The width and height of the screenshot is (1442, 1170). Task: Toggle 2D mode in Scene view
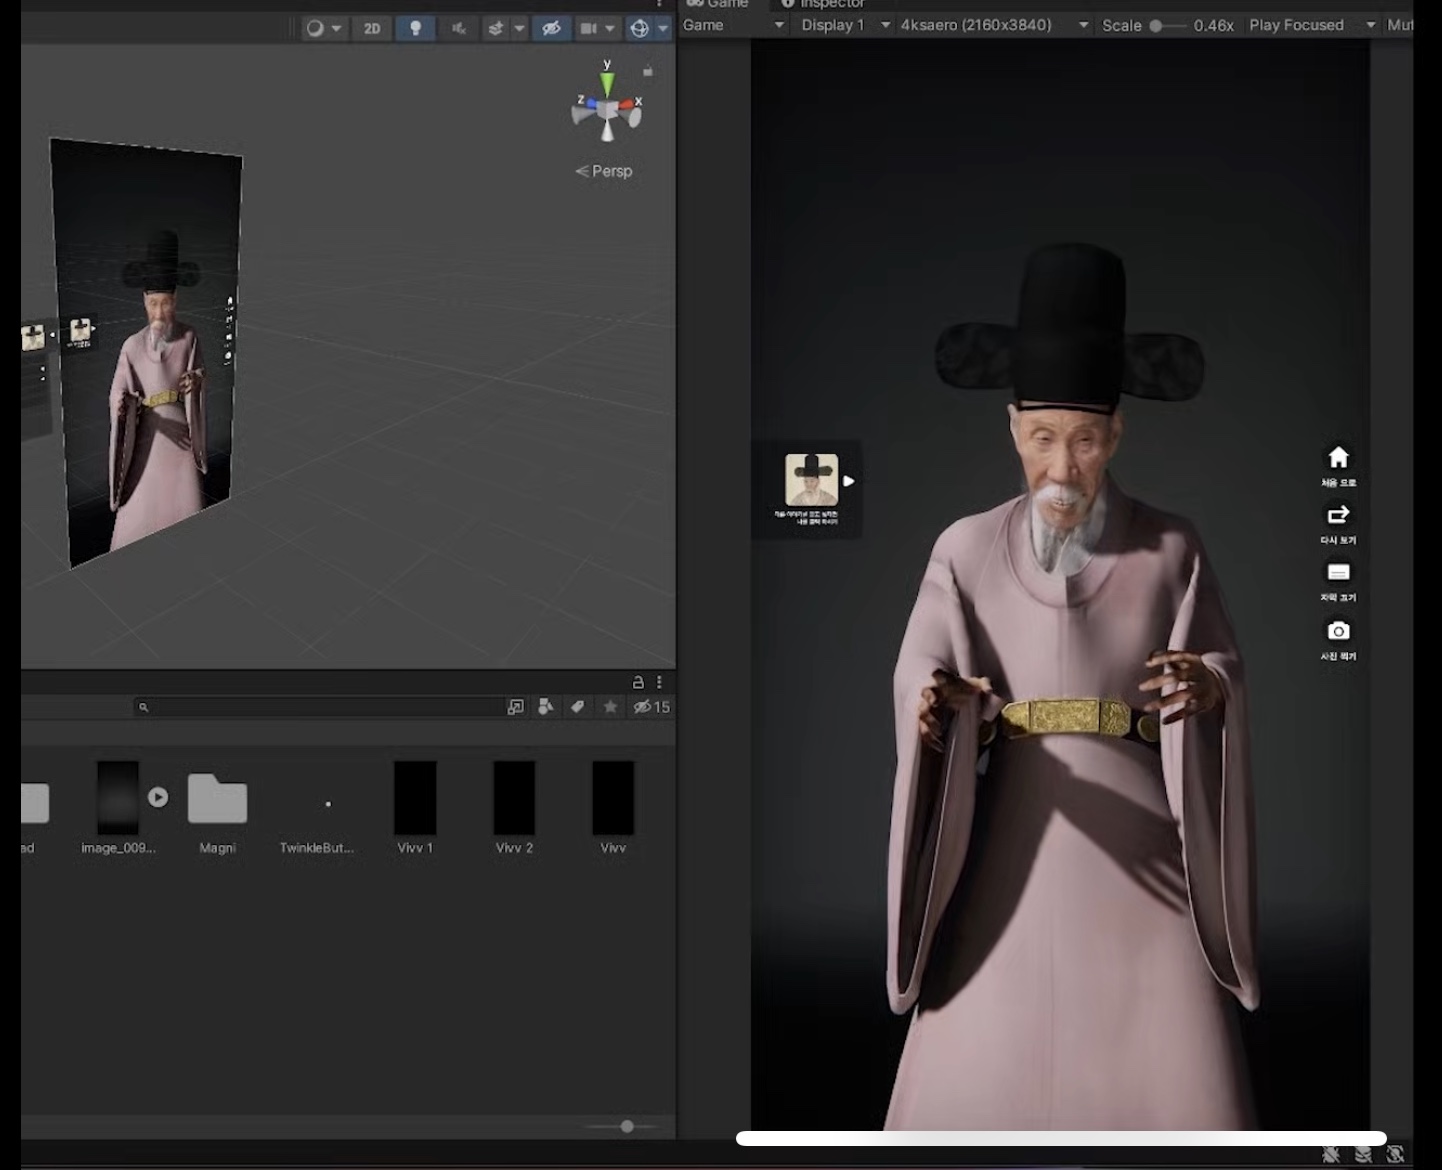(372, 28)
